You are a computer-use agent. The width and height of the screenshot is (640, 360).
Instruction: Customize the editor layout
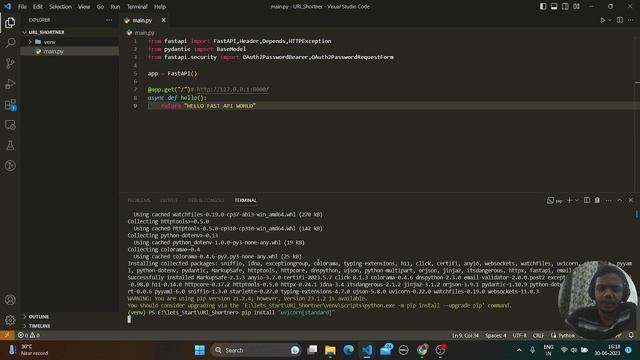(576, 7)
